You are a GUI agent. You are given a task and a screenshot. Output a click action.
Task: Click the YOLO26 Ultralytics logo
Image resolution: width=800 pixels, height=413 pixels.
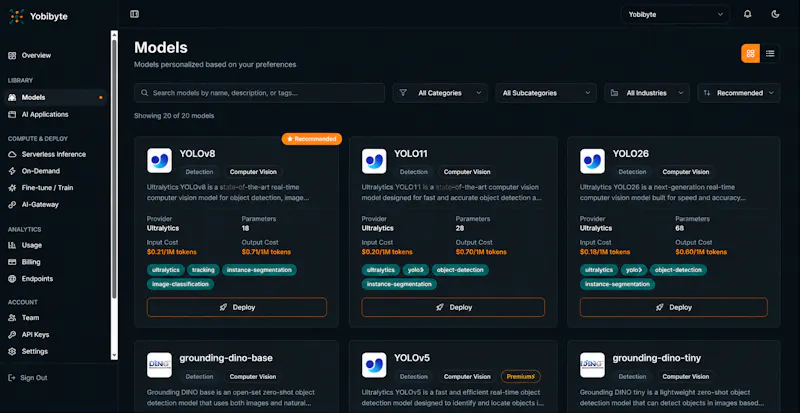[592, 161]
